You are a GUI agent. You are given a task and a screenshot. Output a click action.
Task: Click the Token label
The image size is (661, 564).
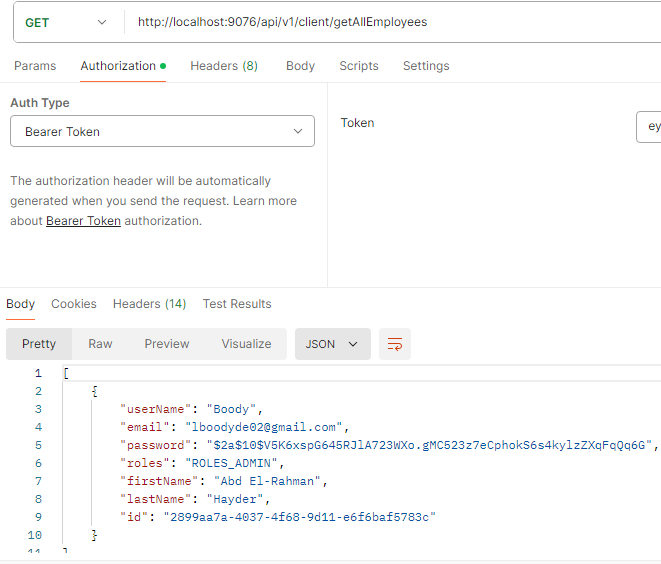click(357, 123)
